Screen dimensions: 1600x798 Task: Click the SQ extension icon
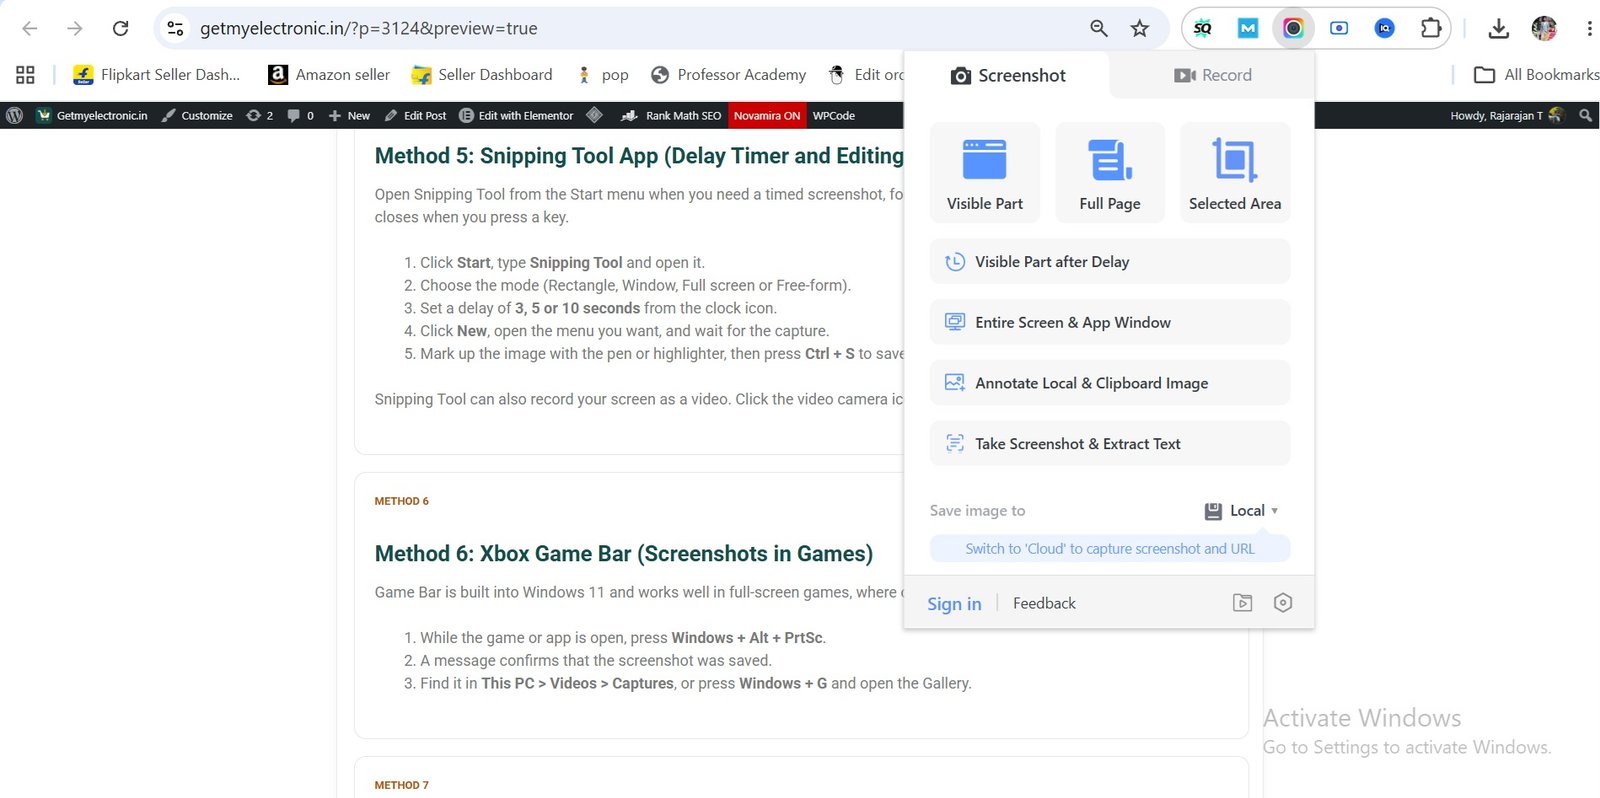pos(1203,28)
